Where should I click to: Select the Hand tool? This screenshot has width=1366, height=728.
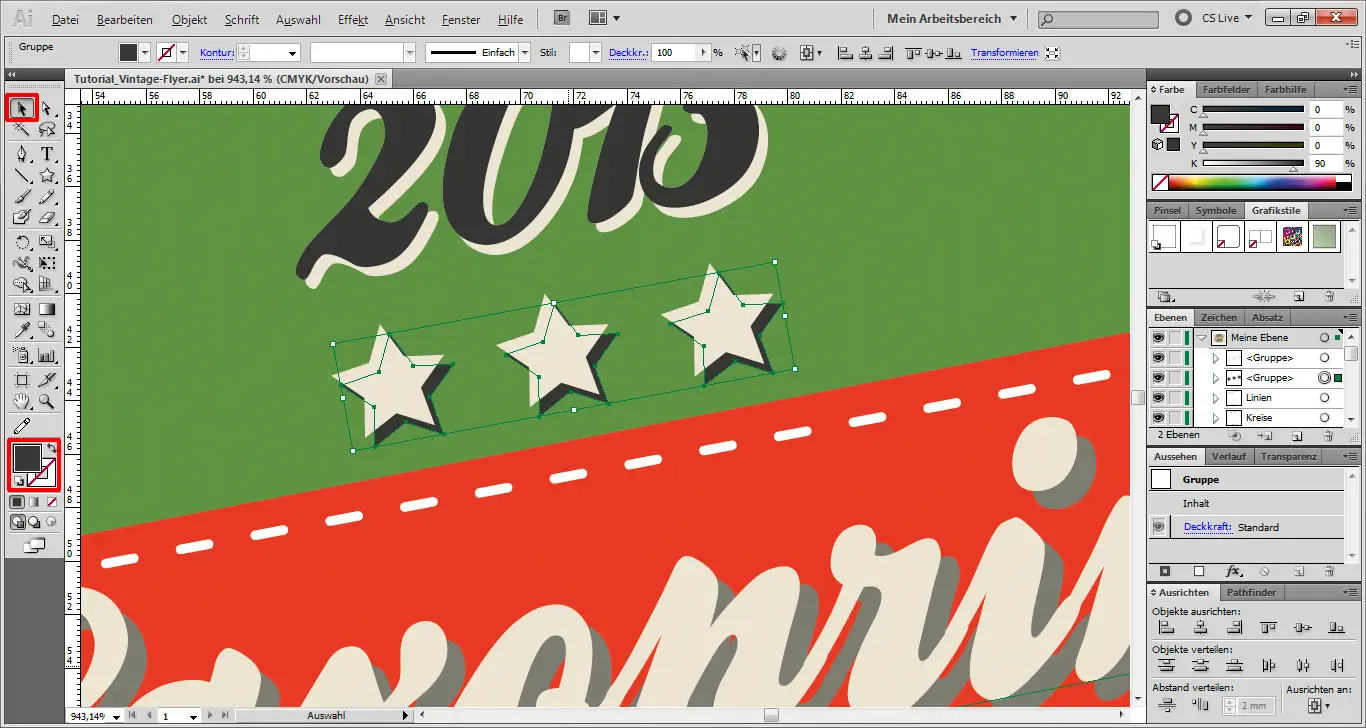coord(22,402)
